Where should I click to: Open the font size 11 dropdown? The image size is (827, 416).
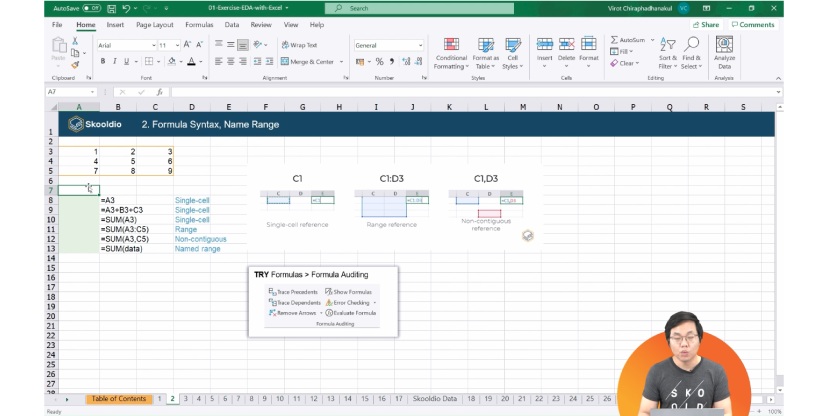(177, 45)
